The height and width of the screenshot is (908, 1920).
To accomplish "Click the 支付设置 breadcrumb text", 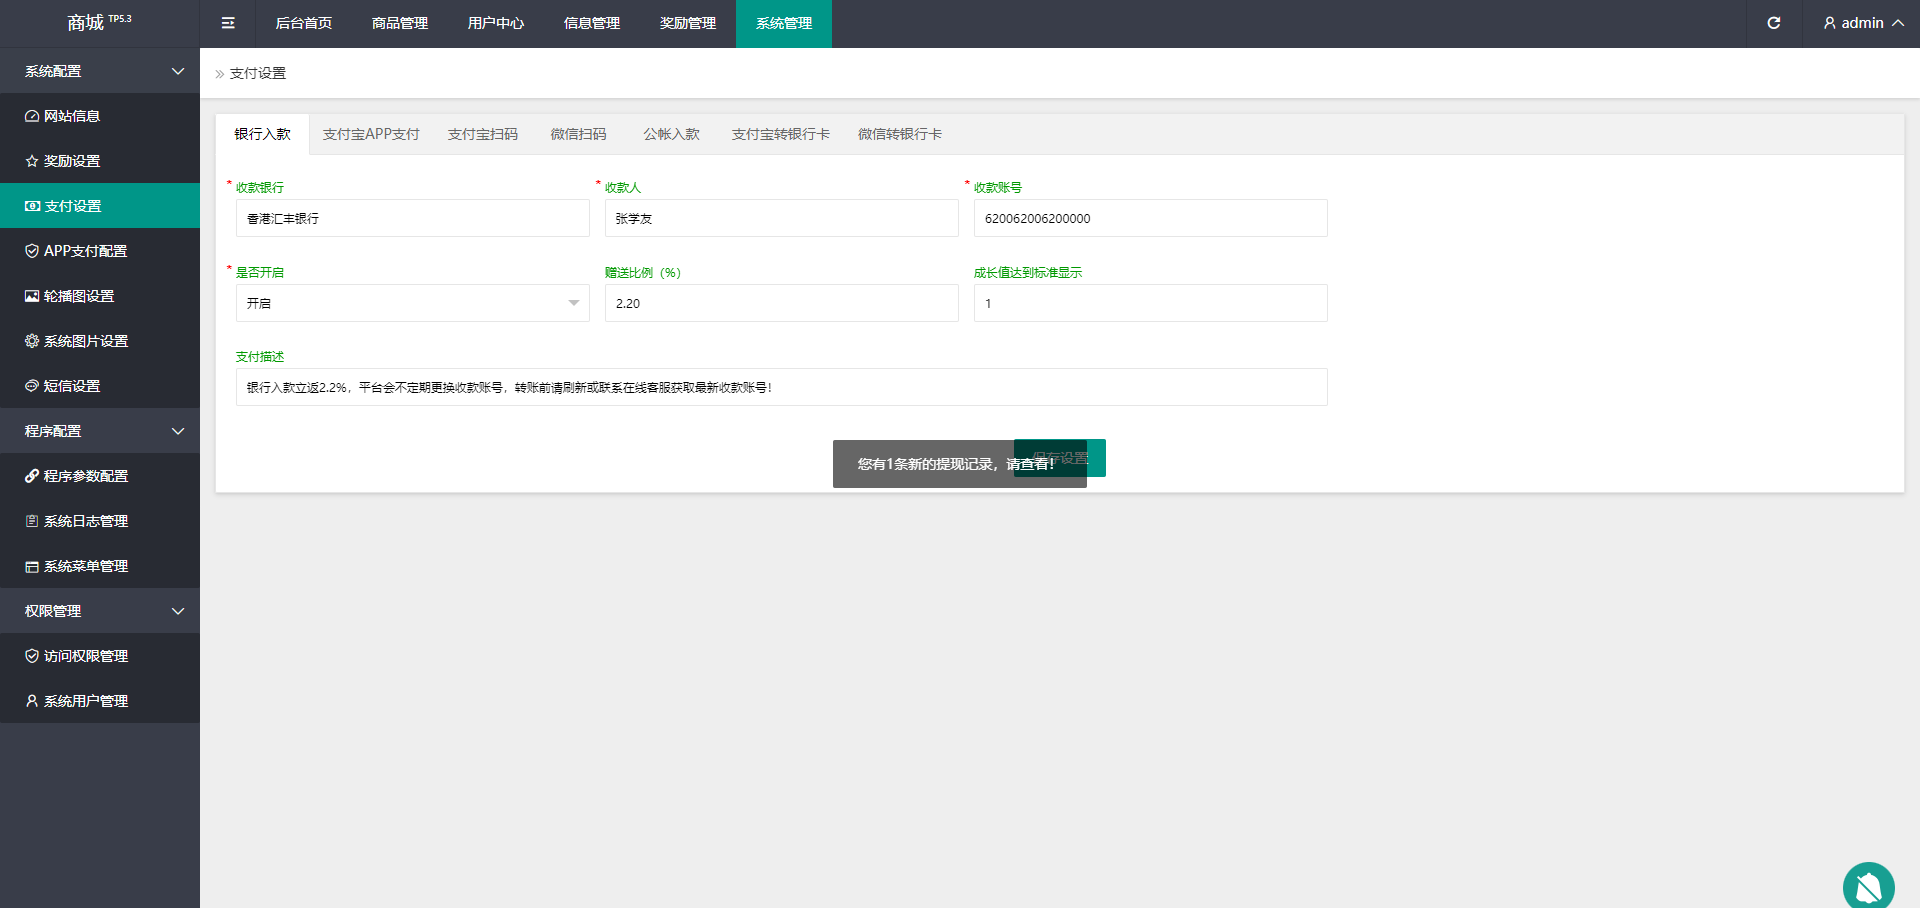I will click(x=258, y=73).
